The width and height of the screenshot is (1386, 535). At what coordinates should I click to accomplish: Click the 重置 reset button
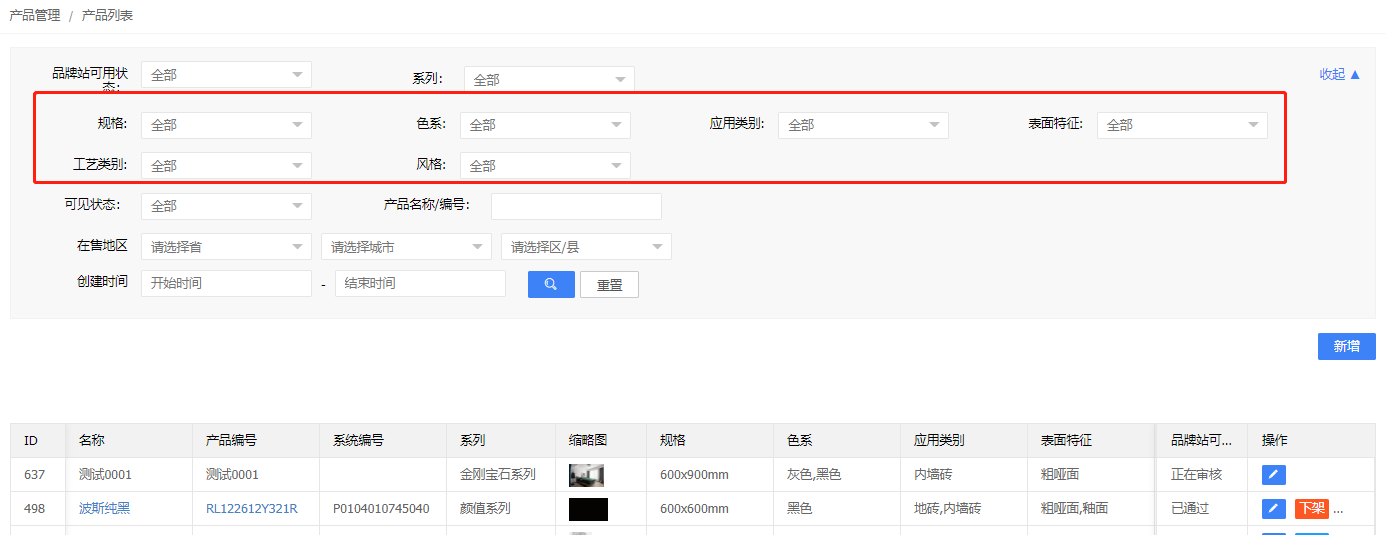click(x=609, y=285)
